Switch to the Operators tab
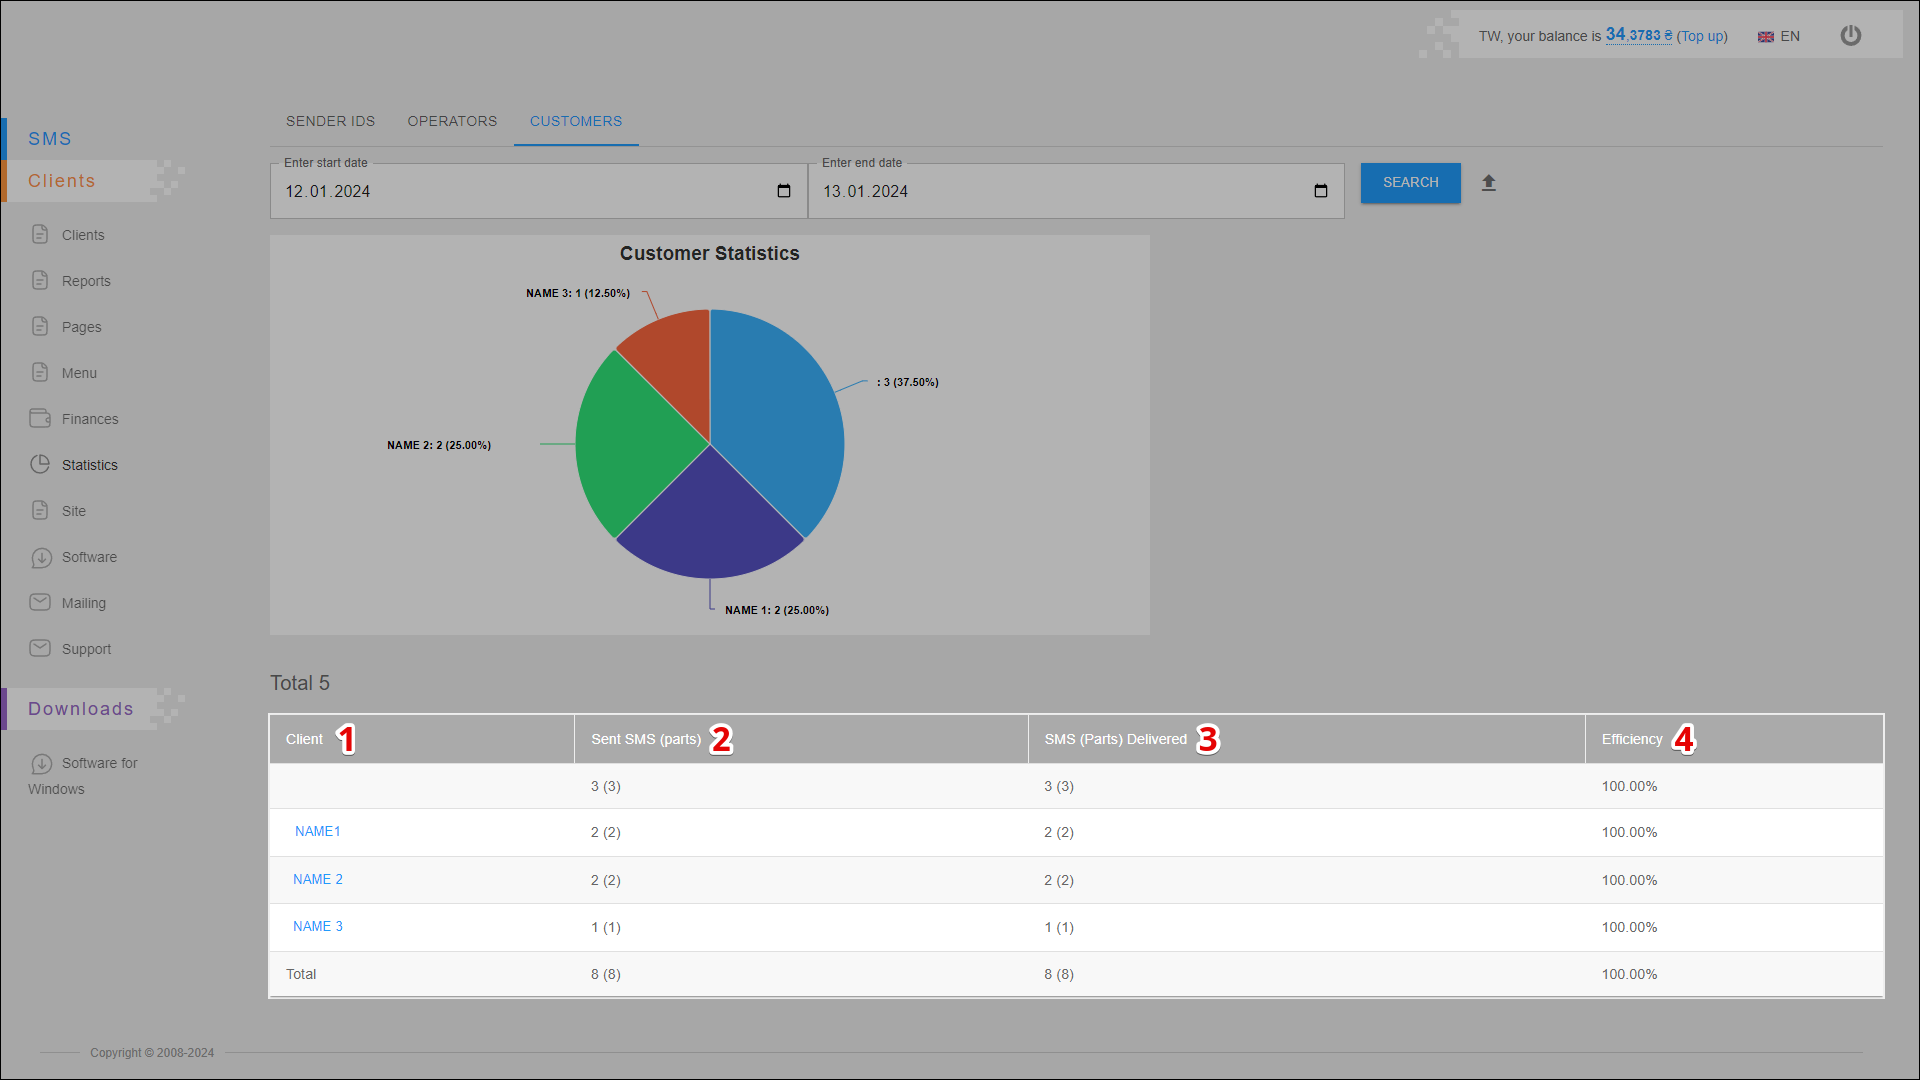Screen dimensions: 1920x1080 tap(452, 121)
